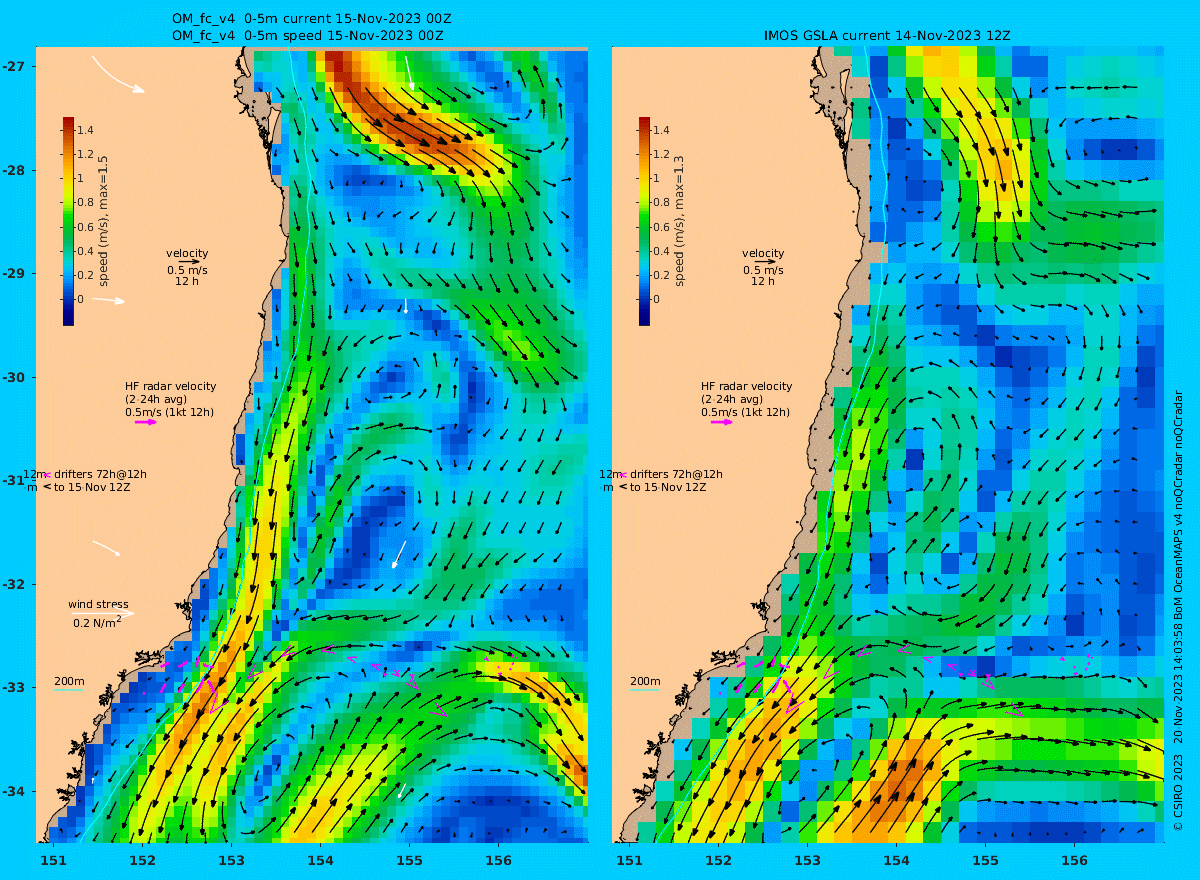Click tick value '0' on left colorbar
Viewport: 1200px width, 880px height.
point(81,299)
